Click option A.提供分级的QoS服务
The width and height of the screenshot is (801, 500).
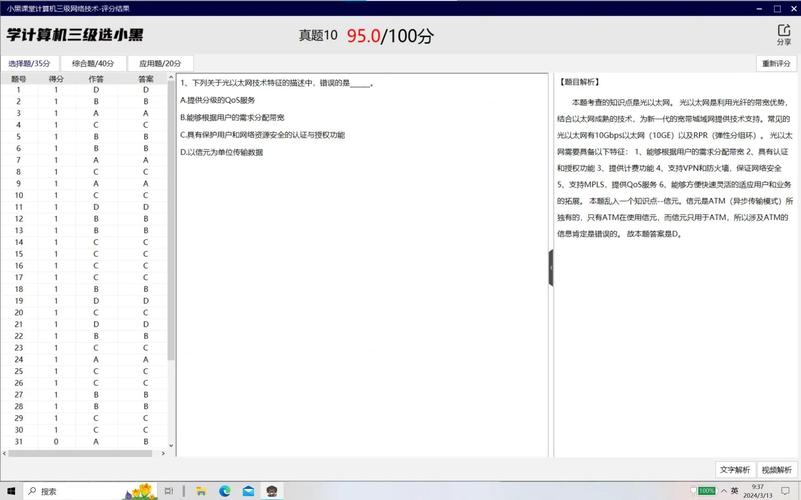click(218, 100)
